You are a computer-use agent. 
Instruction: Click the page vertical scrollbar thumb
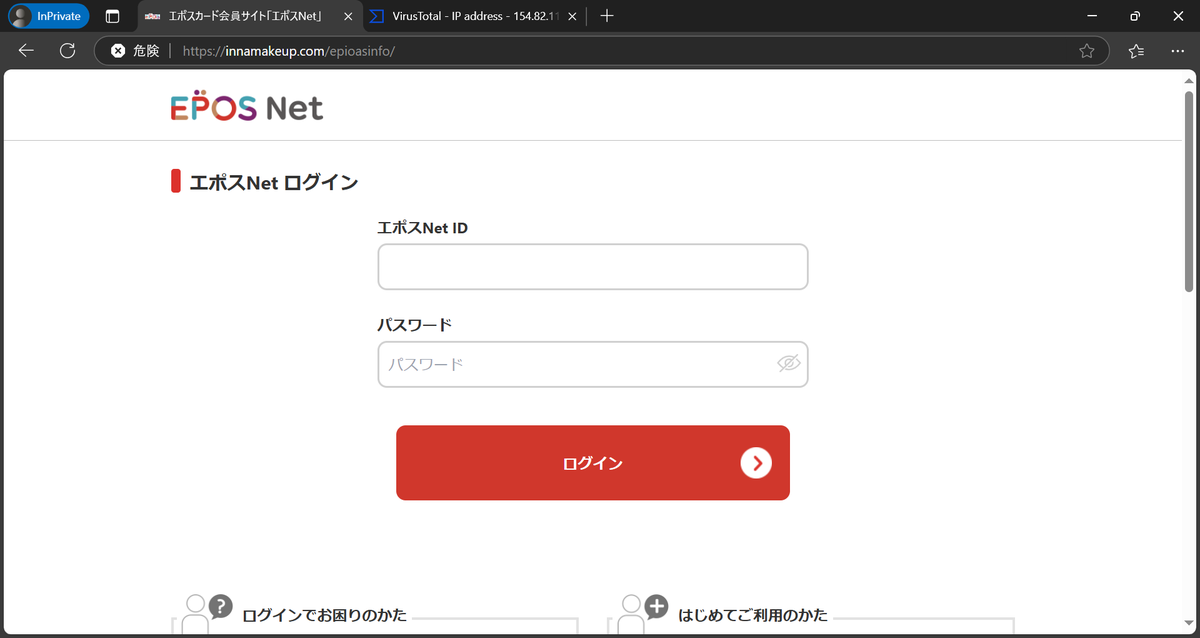[x=1189, y=191]
